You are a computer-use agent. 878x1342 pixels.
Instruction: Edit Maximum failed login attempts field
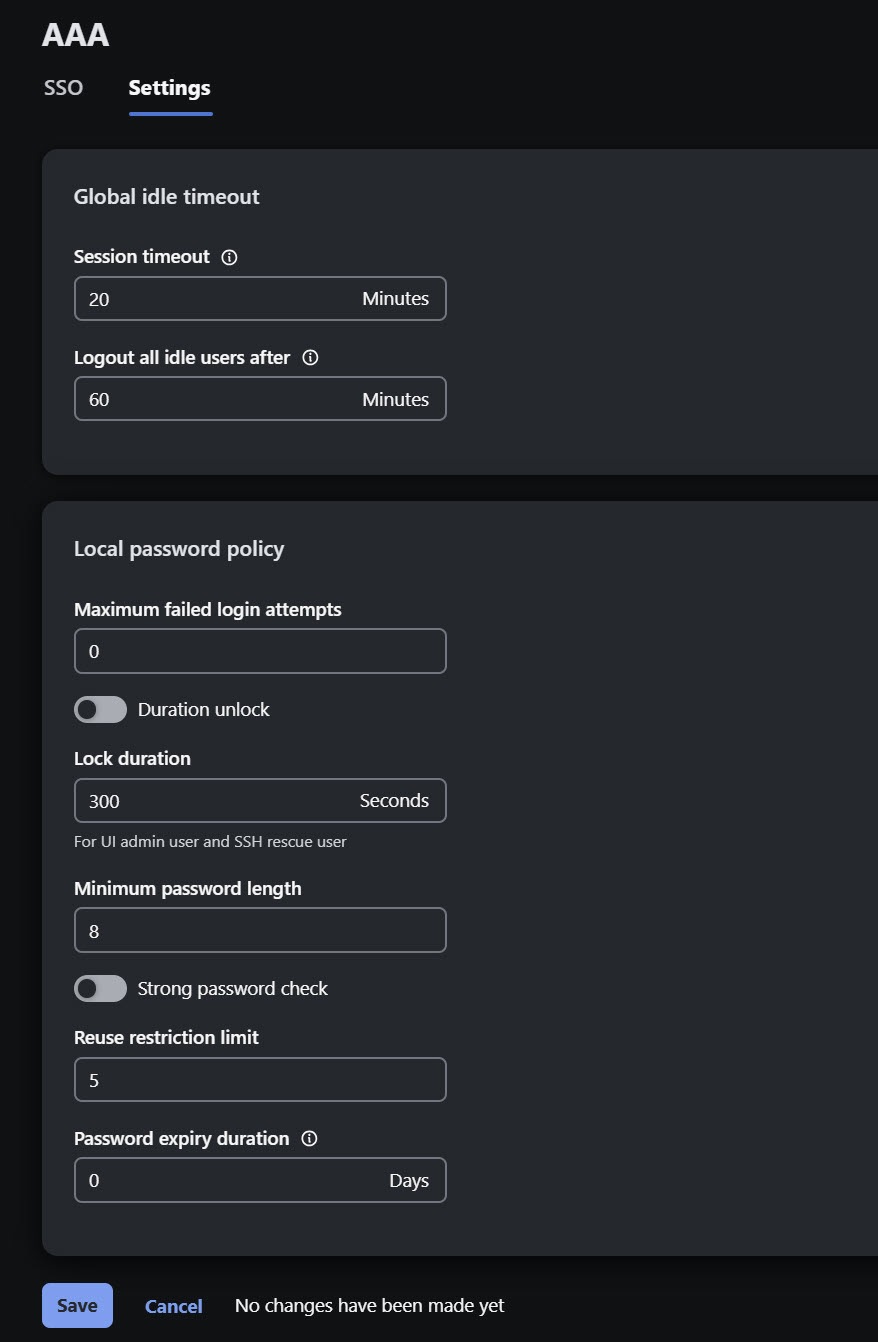[x=260, y=651]
